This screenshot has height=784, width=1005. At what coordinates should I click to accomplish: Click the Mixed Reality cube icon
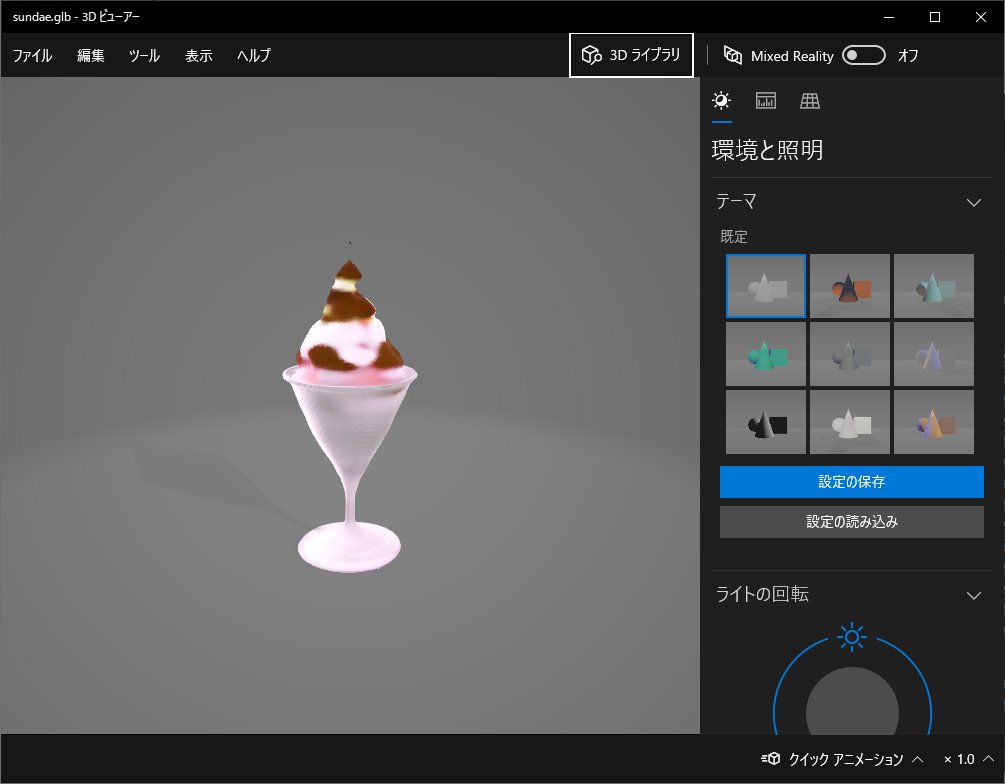point(733,55)
